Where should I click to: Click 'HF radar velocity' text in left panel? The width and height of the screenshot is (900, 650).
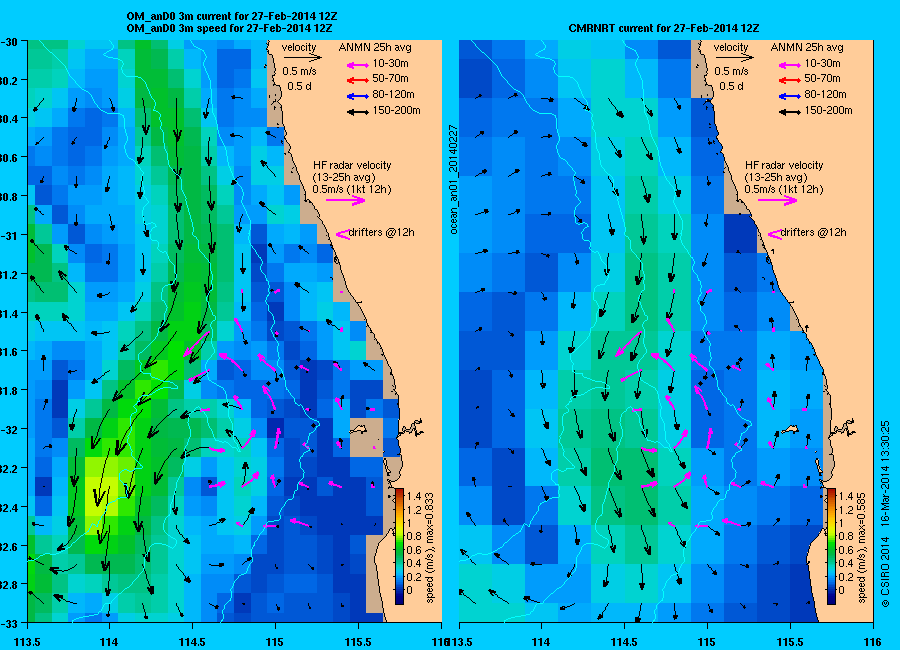pyautogui.click(x=352, y=165)
